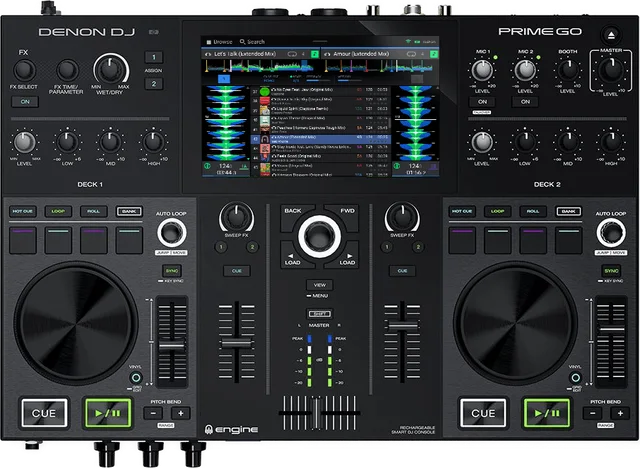Enable FX ASSIGN 1 button
This screenshot has height=468, width=640.
pos(154,57)
